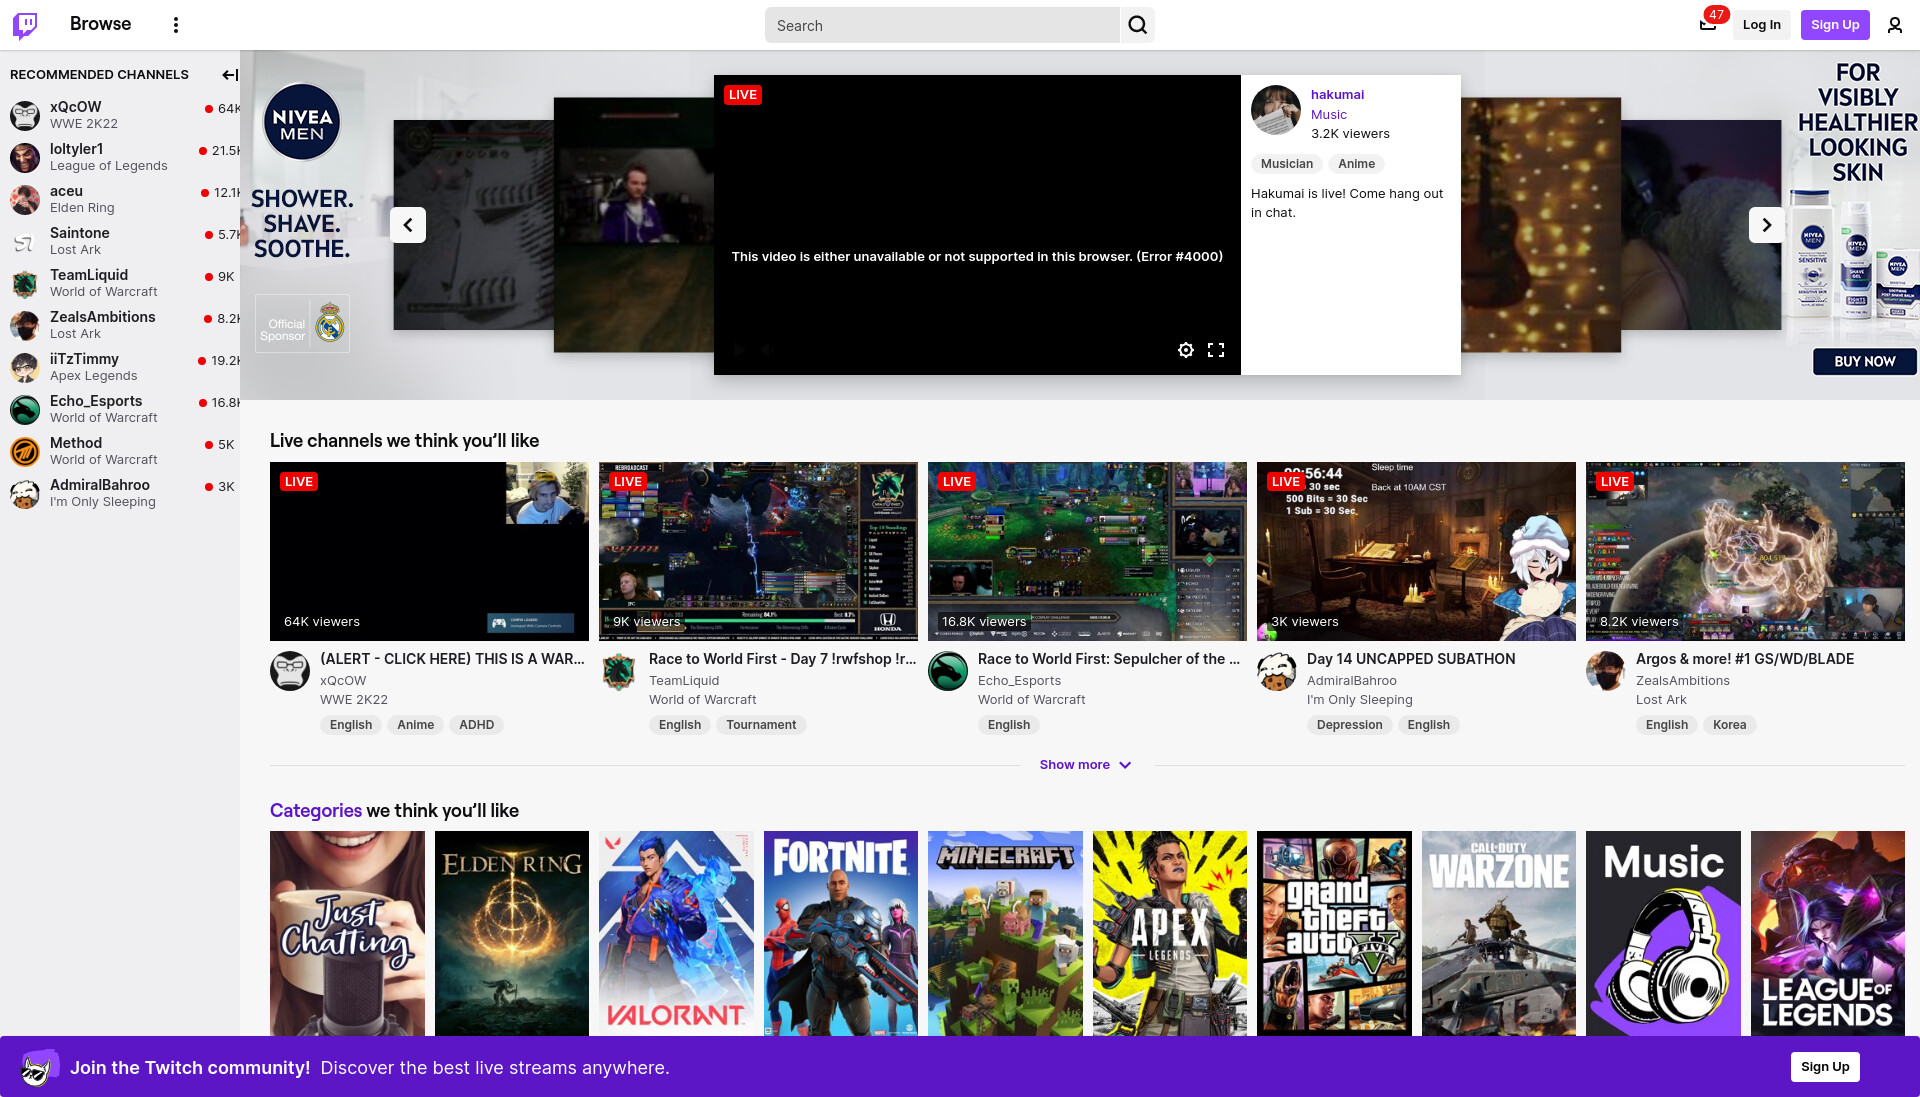Open ZealsAmbitions avatar in sidebar
This screenshot has height=1097, width=1920.
(x=25, y=325)
